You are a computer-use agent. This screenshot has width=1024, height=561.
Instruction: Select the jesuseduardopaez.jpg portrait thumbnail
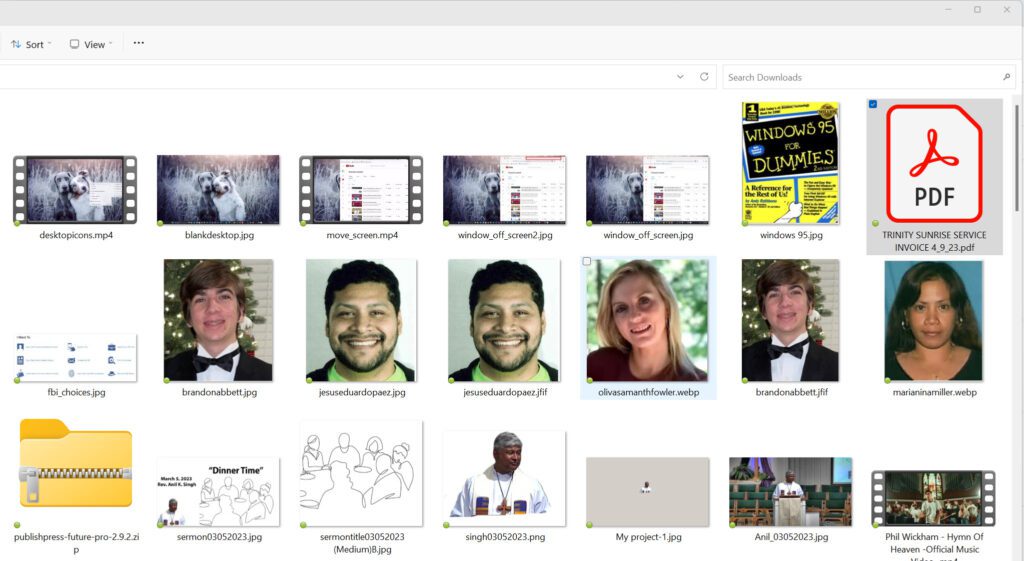tap(361, 320)
